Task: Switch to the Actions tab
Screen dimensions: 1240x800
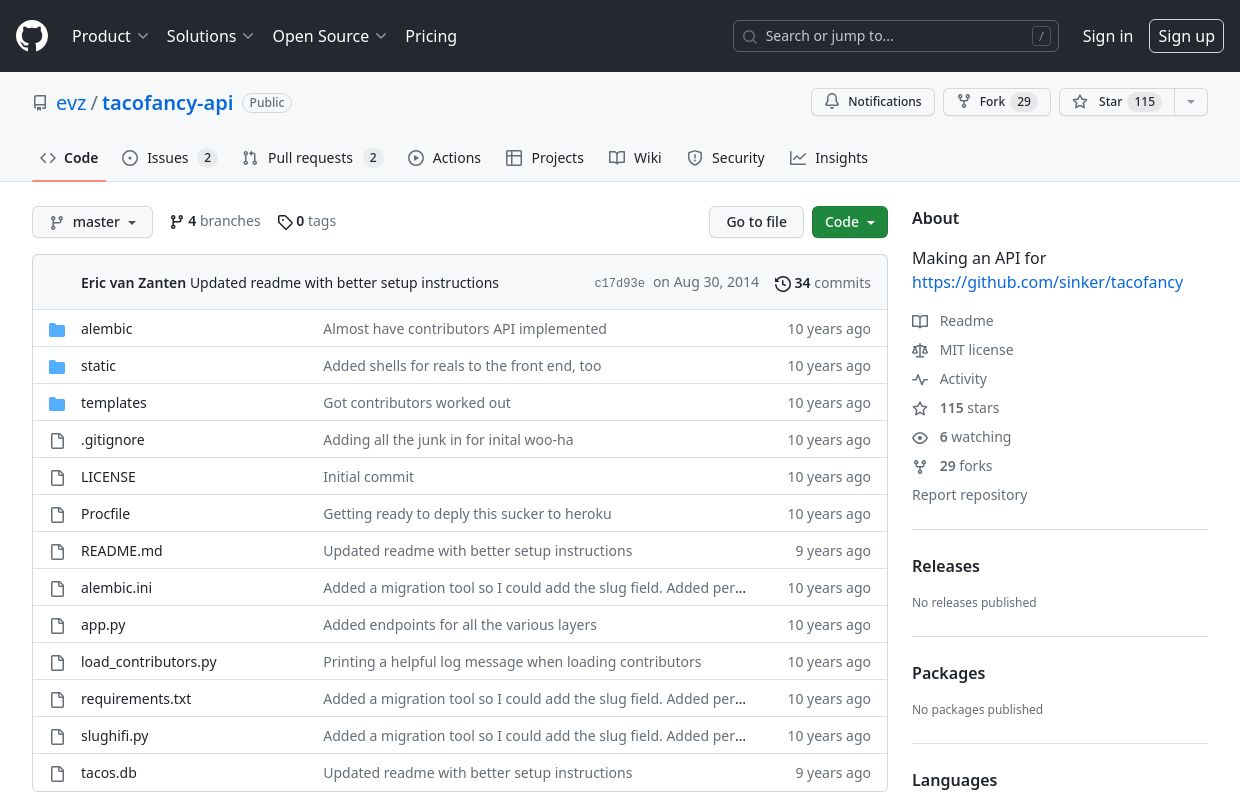Action: coord(444,158)
